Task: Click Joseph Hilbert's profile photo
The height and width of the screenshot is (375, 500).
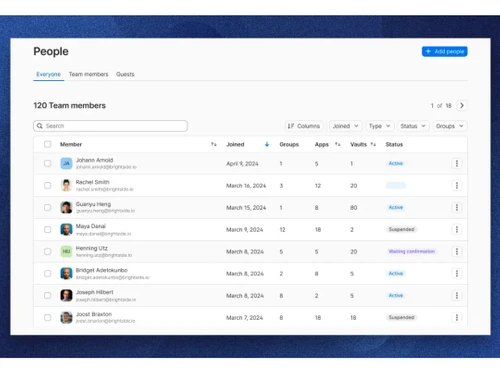Action: (66, 295)
